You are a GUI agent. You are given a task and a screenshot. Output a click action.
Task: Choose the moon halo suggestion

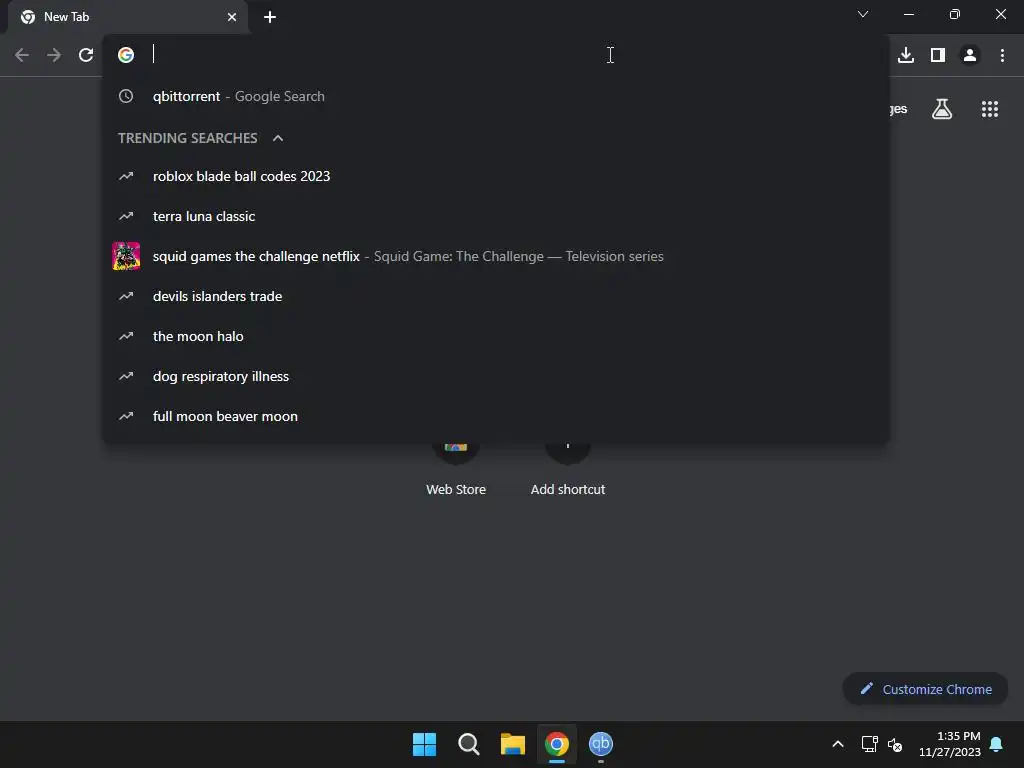click(496, 336)
